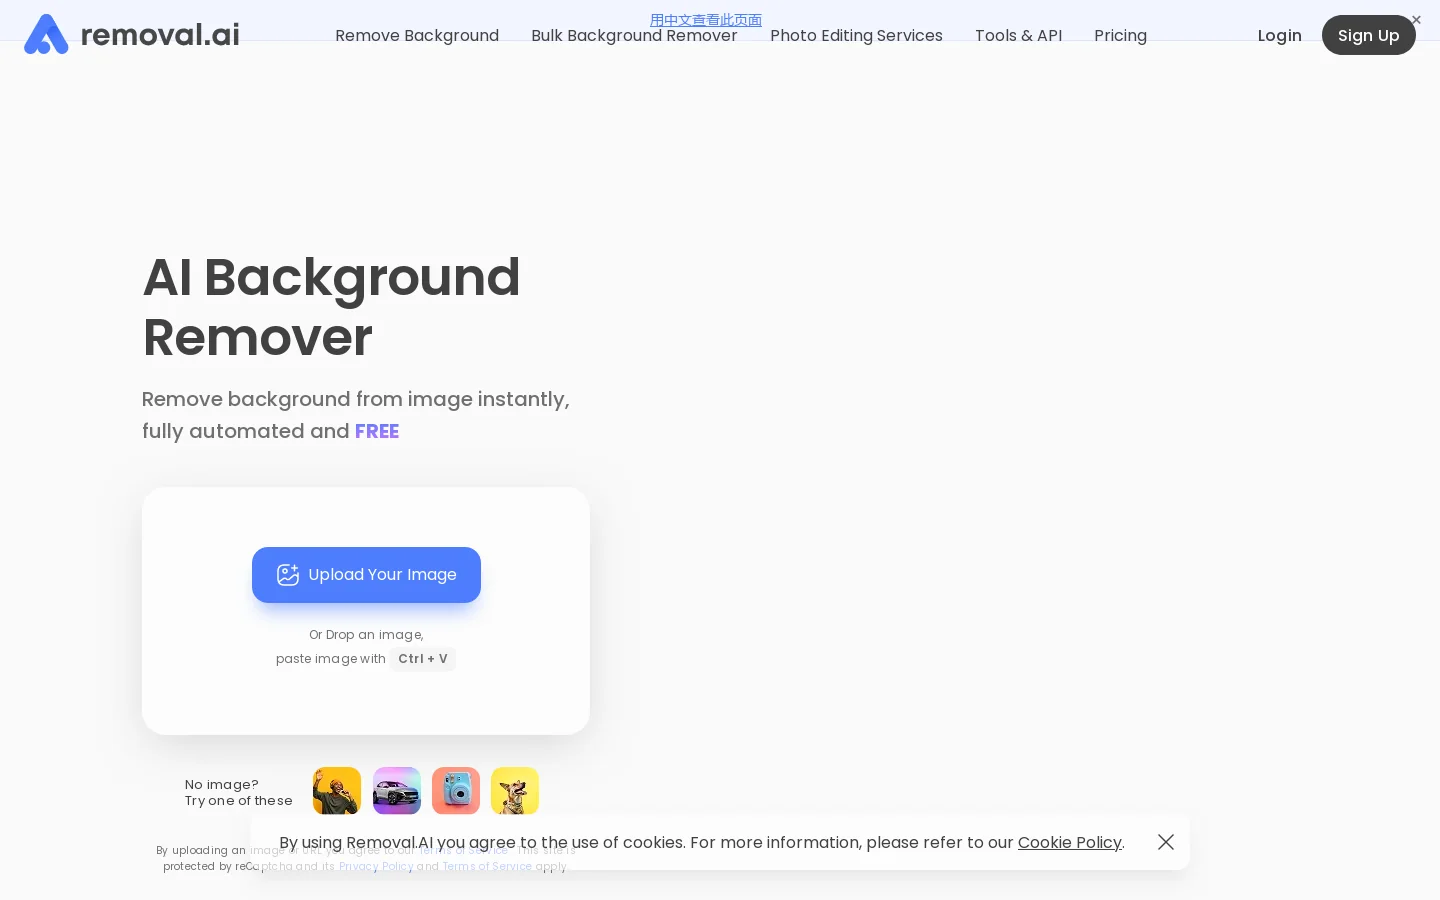Try the sample car image
1440x900 pixels.
click(x=397, y=791)
